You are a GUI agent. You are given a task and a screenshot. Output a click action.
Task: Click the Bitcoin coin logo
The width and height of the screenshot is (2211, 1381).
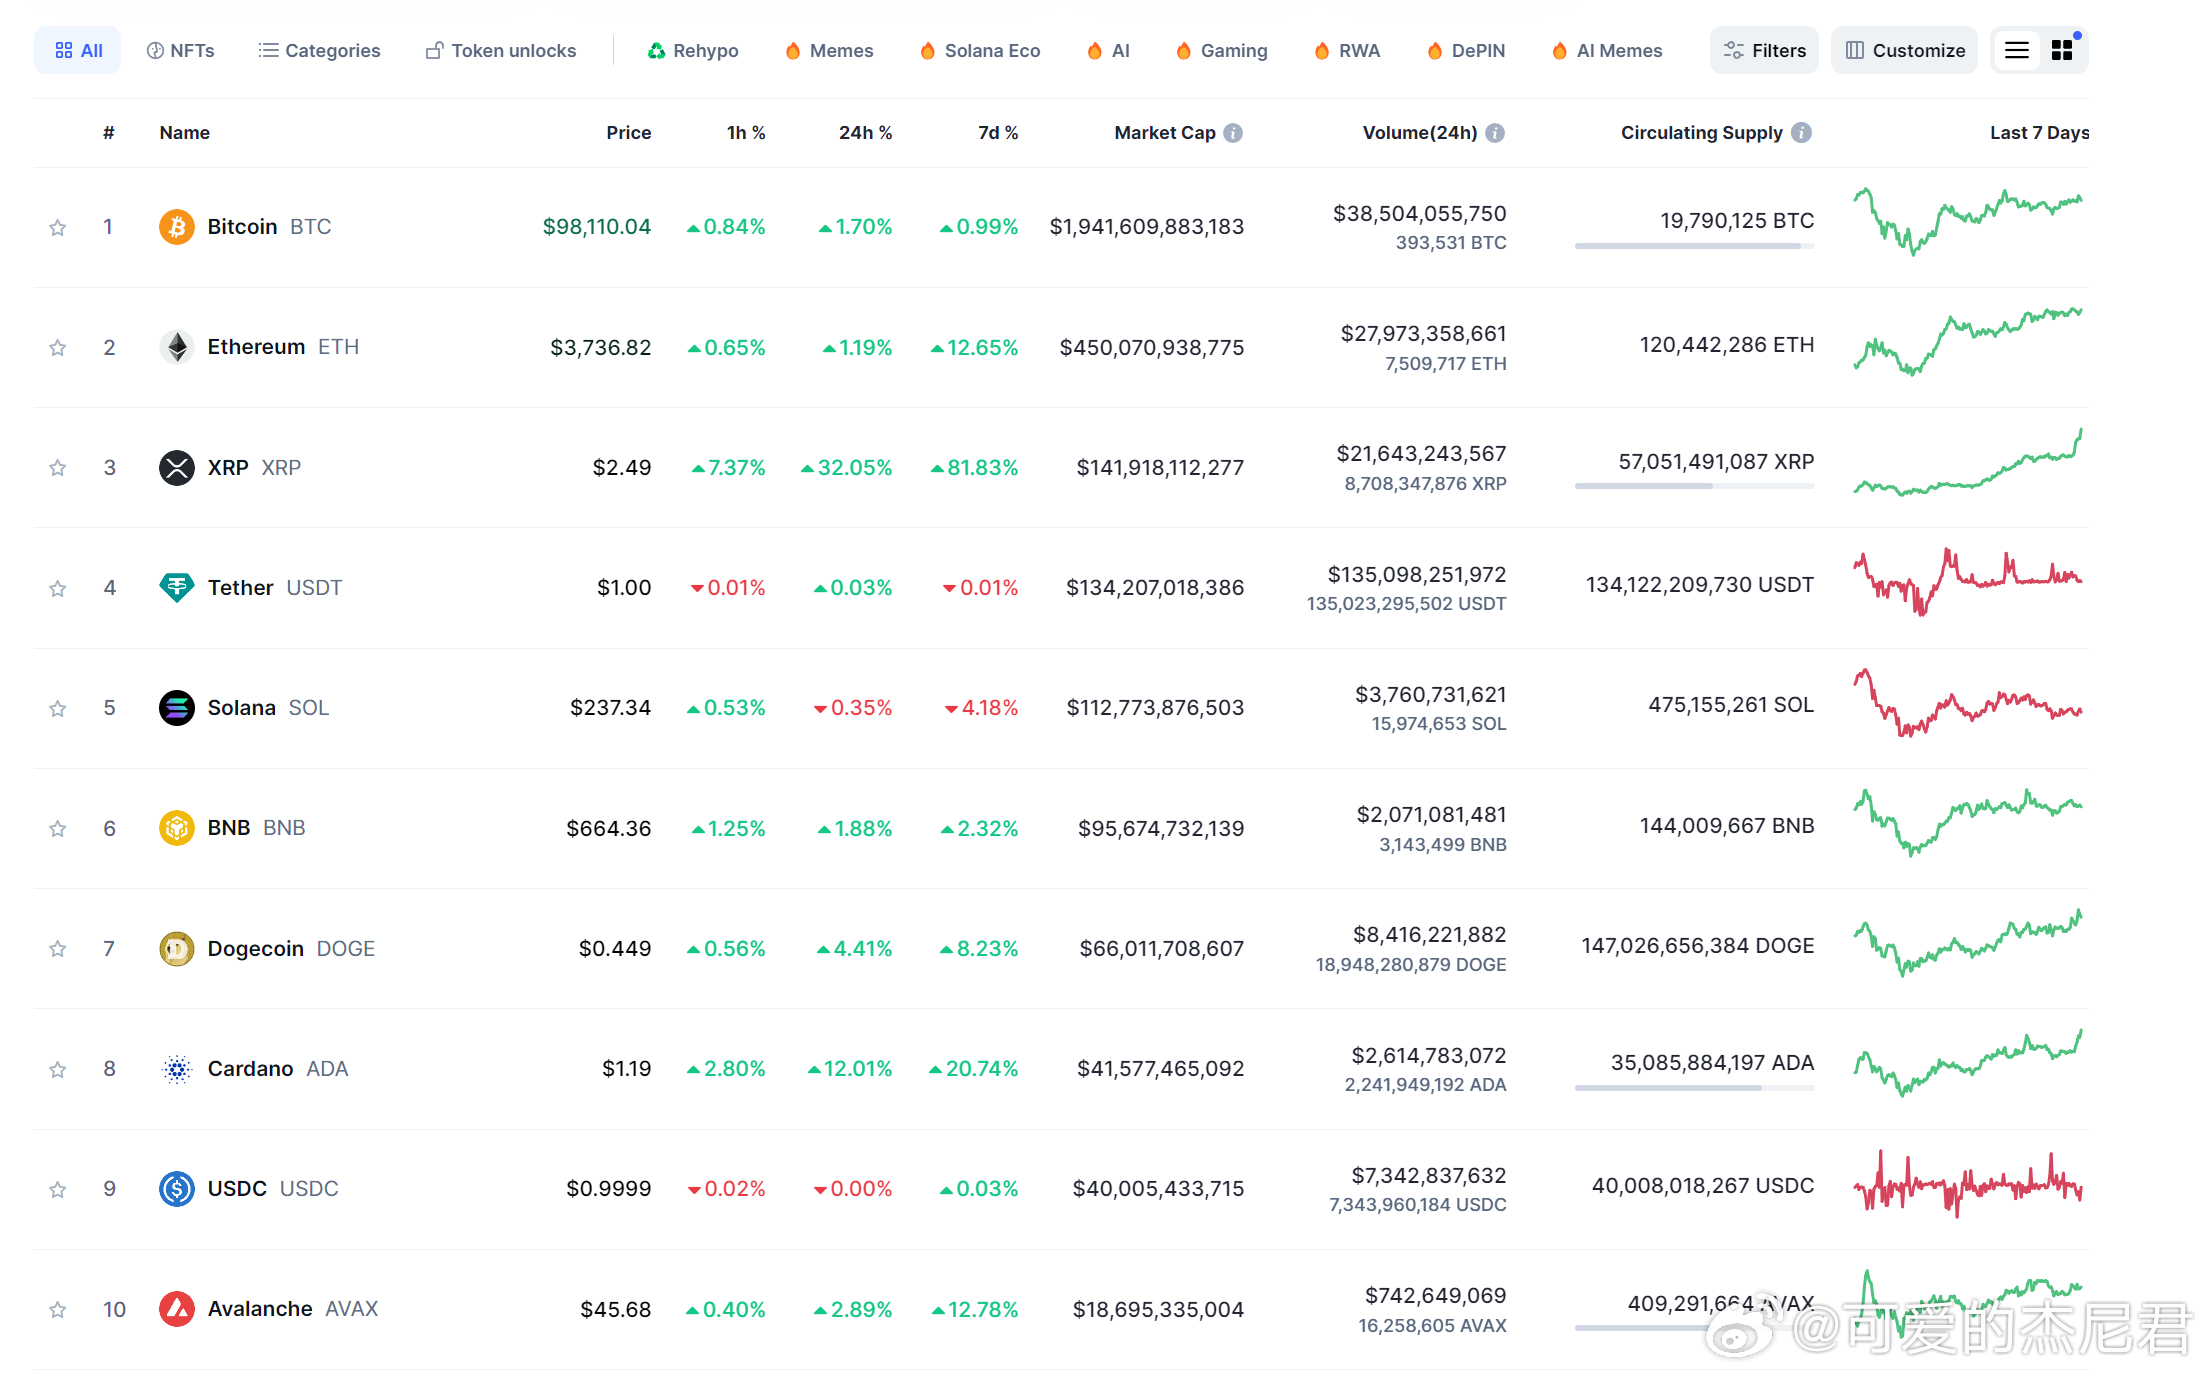177,227
